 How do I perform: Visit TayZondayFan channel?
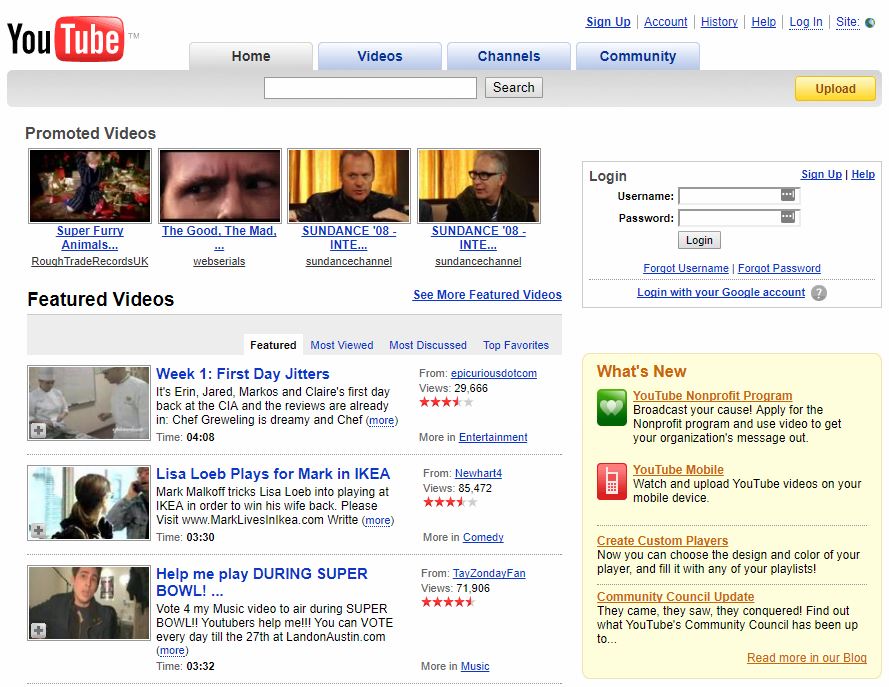[489, 574]
